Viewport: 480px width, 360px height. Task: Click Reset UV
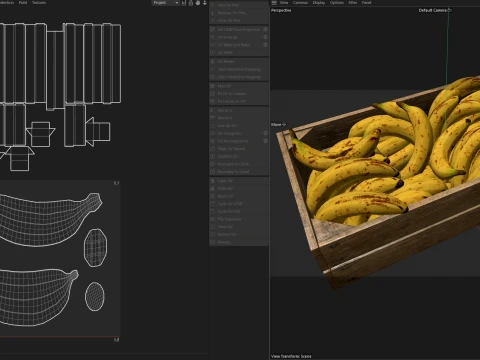click(x=239, y=196)
